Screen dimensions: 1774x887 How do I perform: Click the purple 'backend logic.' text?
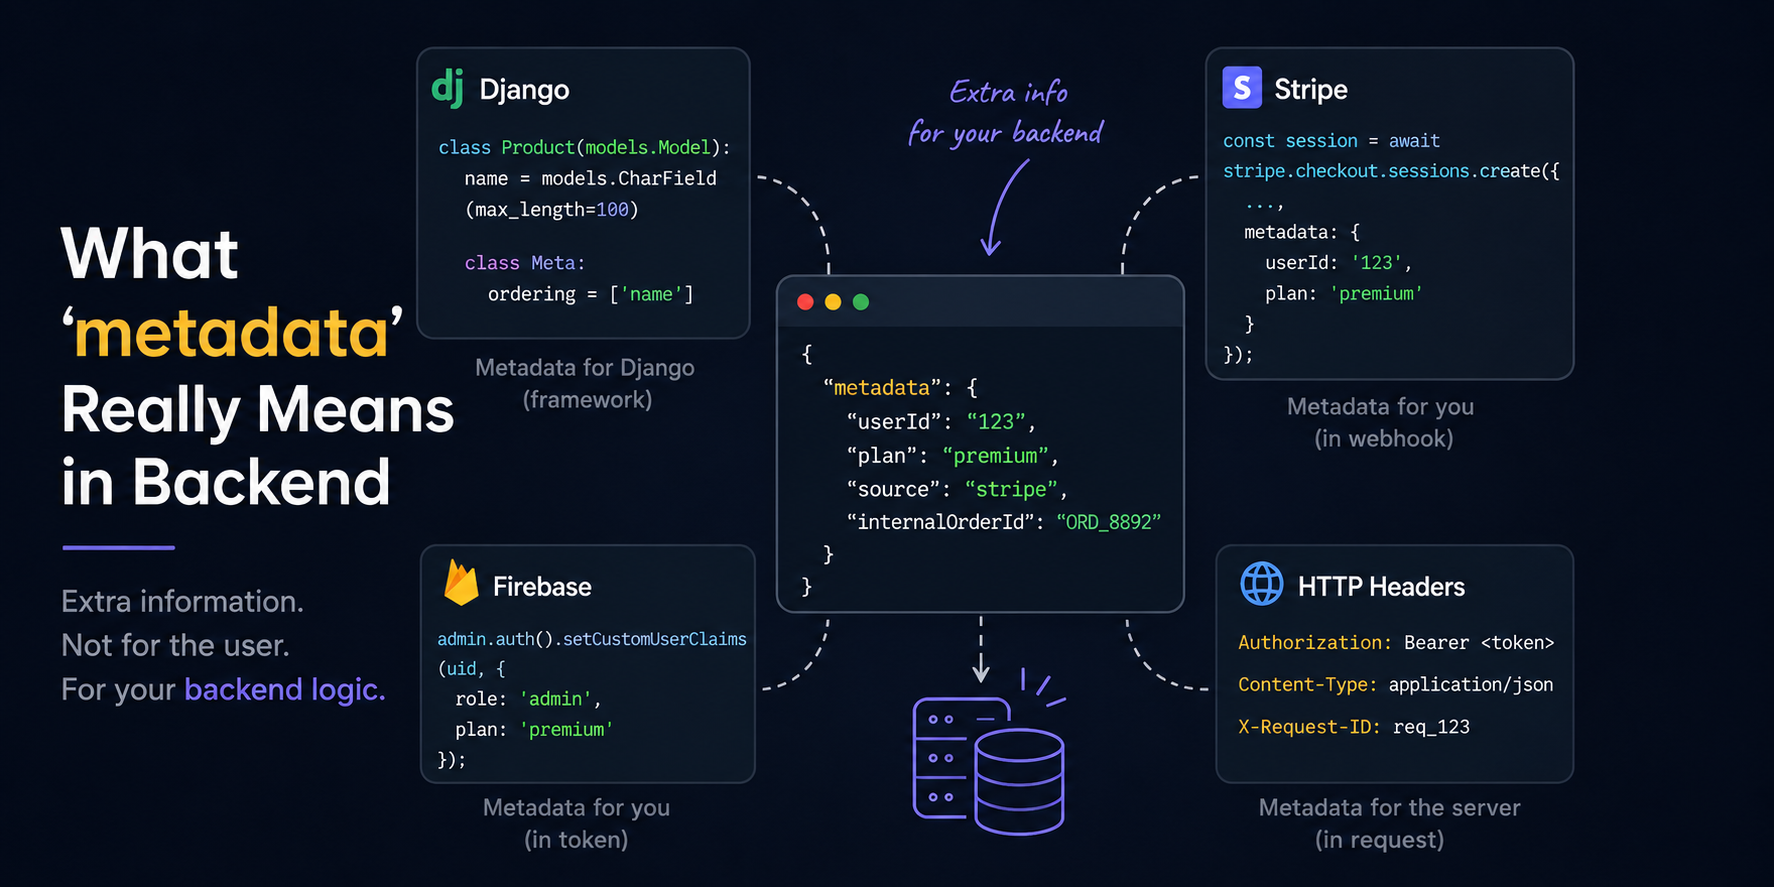tap(285, 690)
